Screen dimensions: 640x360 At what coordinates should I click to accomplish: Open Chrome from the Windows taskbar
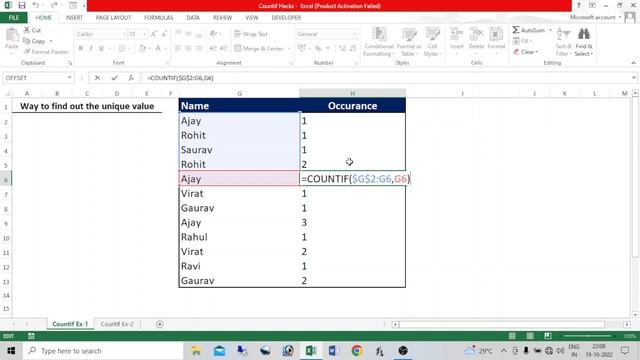[357, 351]
